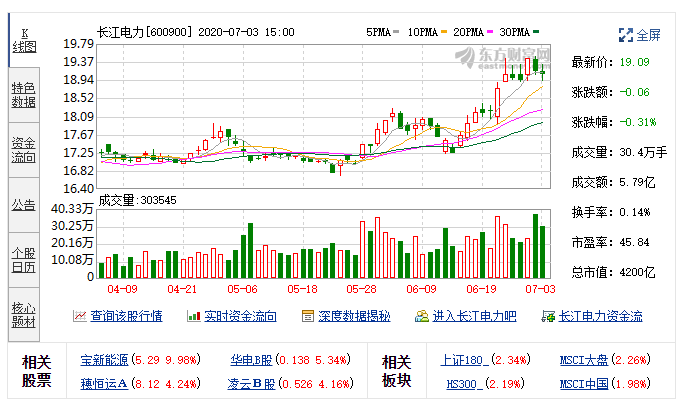684x411 pixels.
Task: Open the MSCI中国 sector link
Action: click(584, 384)
